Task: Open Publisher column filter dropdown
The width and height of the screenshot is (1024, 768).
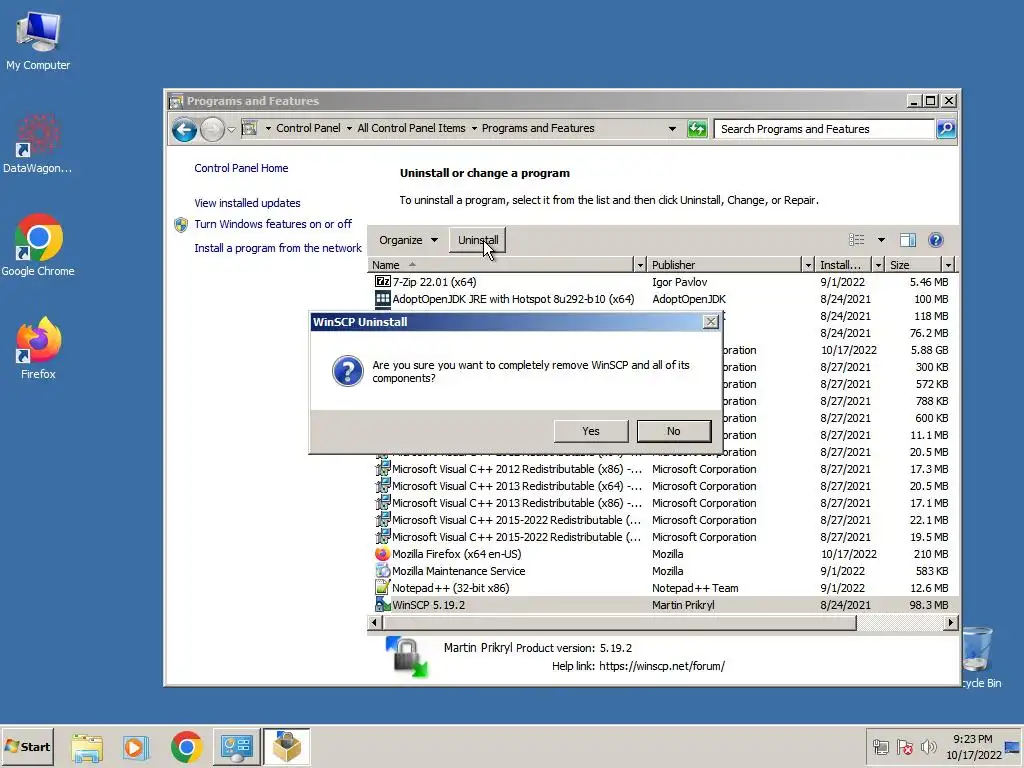Action: coord(808,264)
